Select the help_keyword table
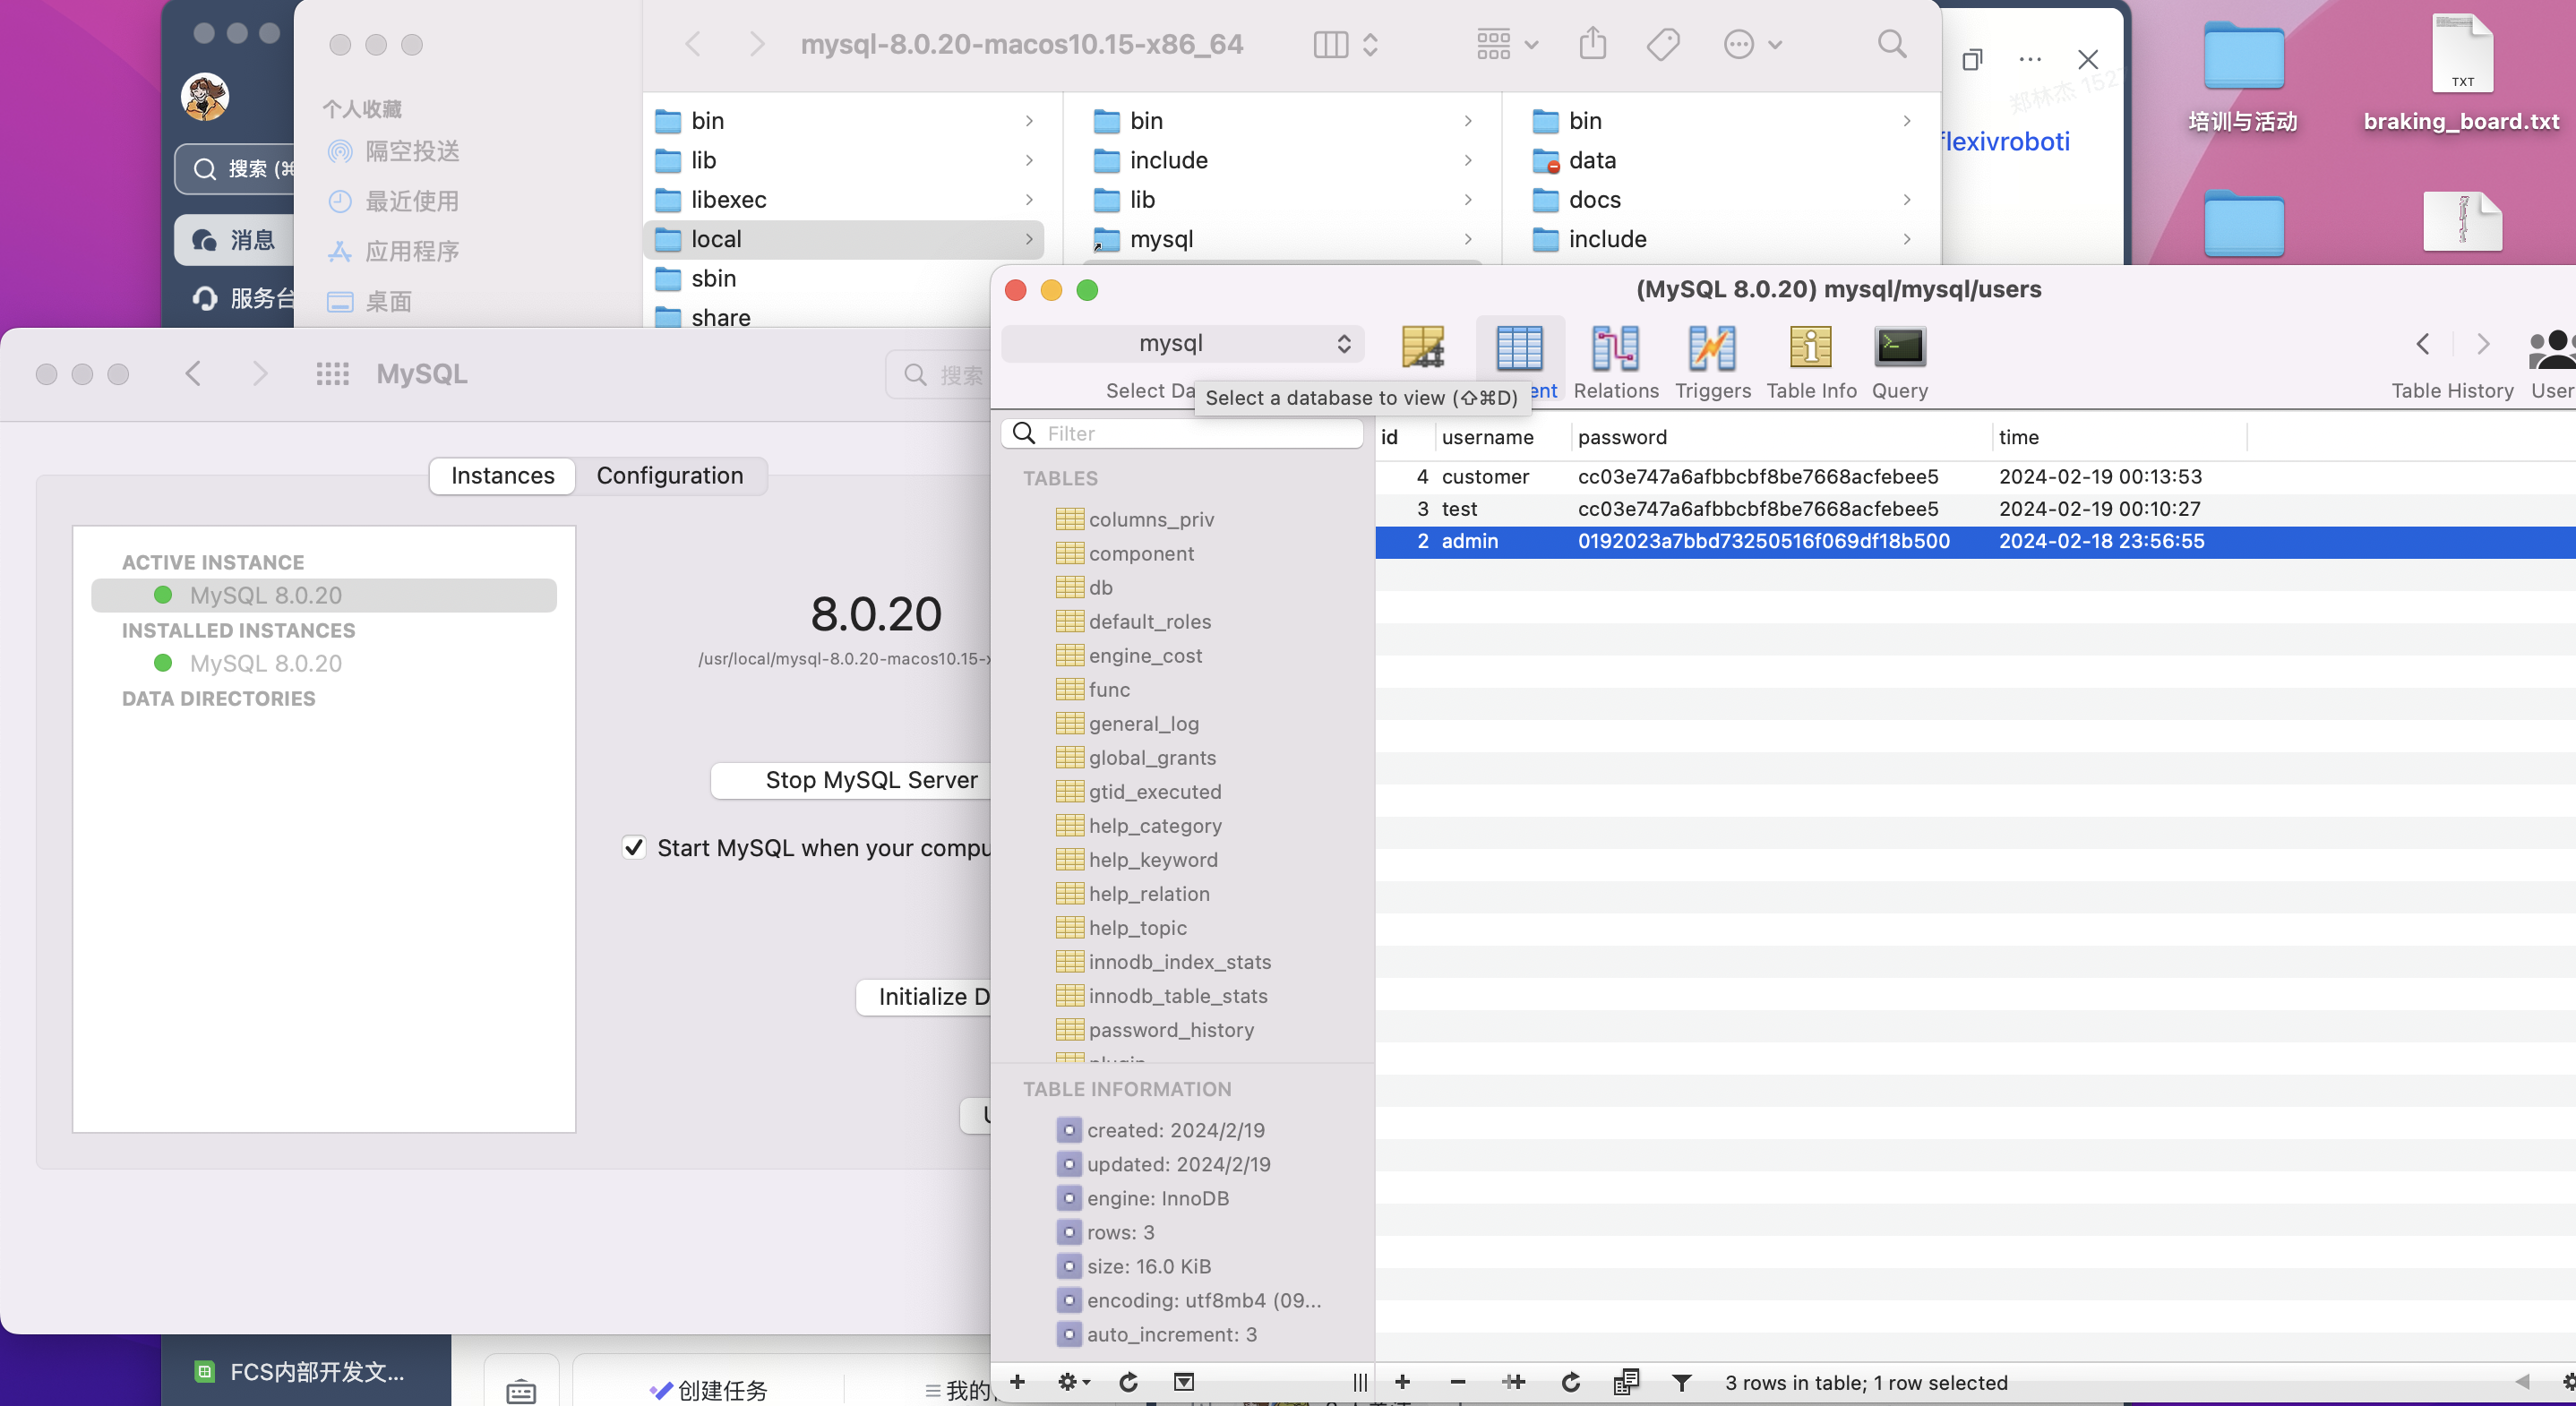This screenshot has width=2576, height=1406. click(x=1152, y=859)
